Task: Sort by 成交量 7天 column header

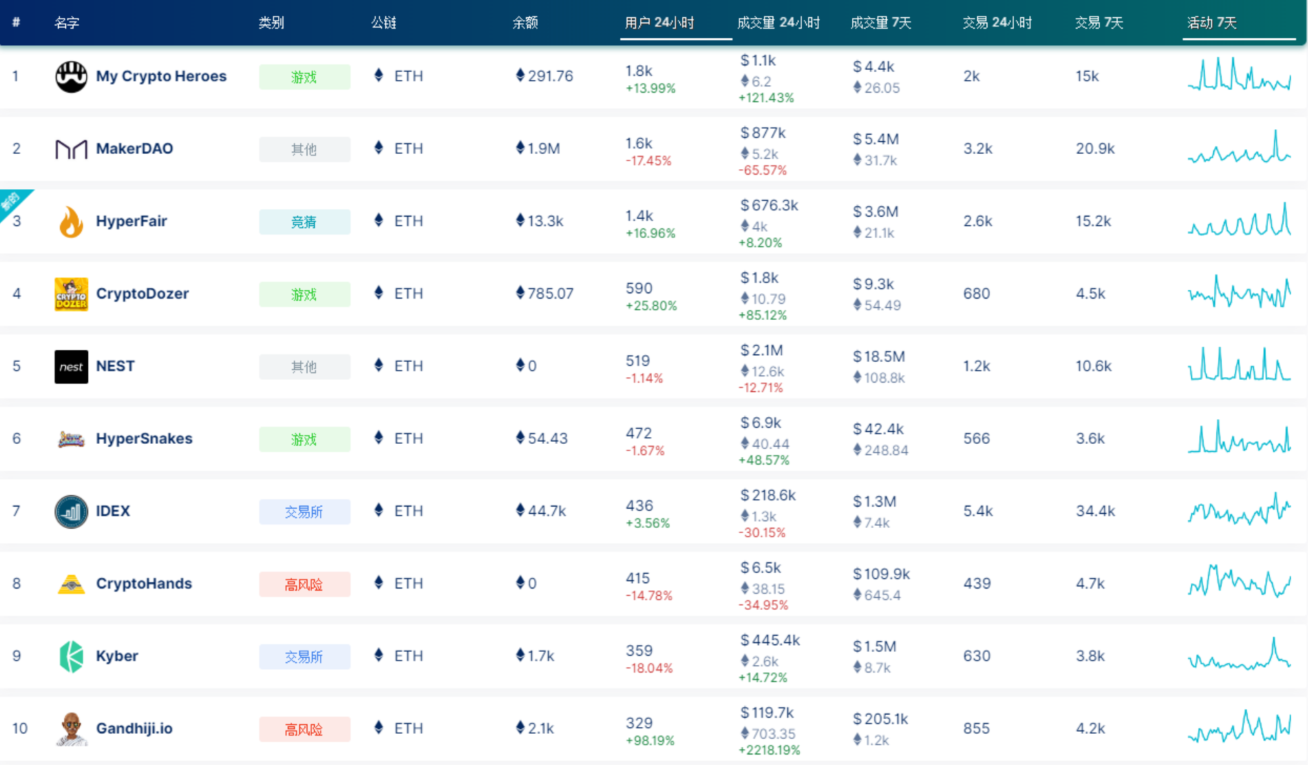Action: pyautogui.click(x=881, y=22)
